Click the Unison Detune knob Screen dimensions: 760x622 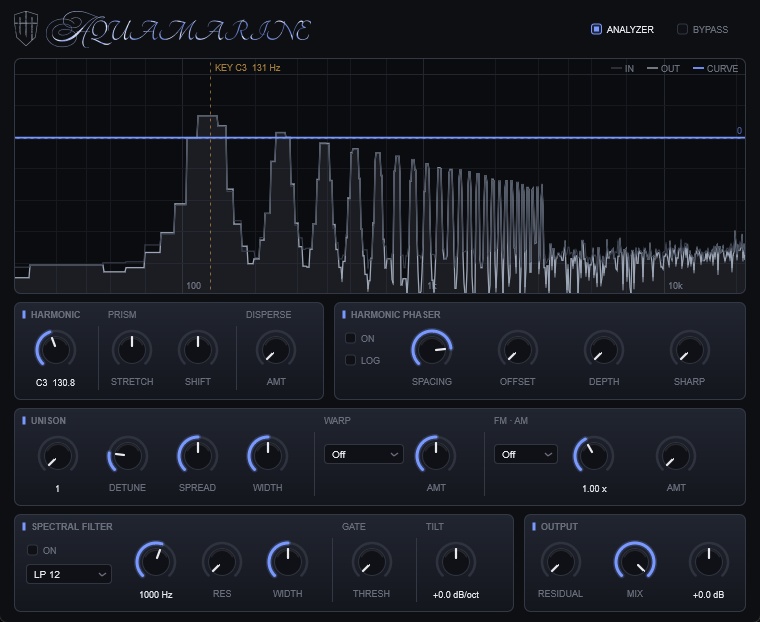click(x=127, y=455)
